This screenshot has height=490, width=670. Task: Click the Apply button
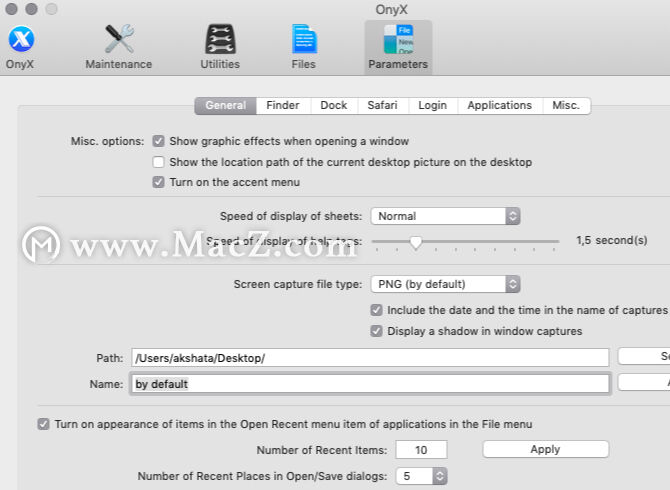(546, 449)
